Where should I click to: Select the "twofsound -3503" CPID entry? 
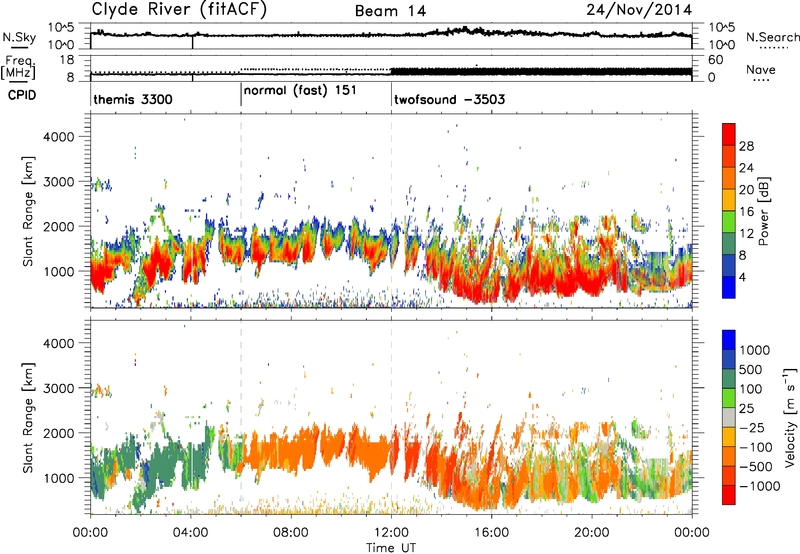[x=449, y=99]
